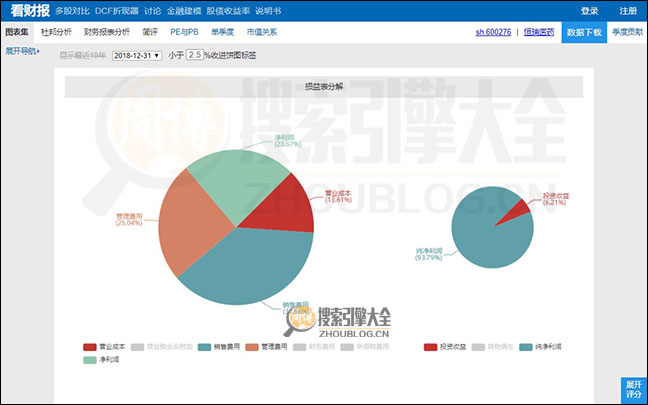This screenshot has height=405, width=648.
Task: Enable the greyed 所得税费用 legend entry
Action: [364, 347]
